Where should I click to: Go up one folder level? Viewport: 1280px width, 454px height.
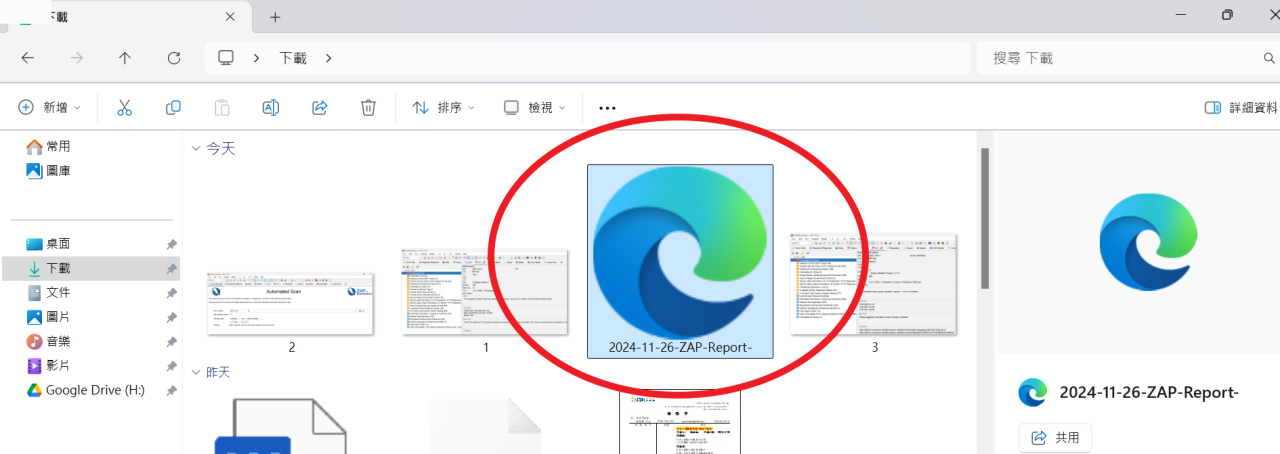(x=125, y=58)
